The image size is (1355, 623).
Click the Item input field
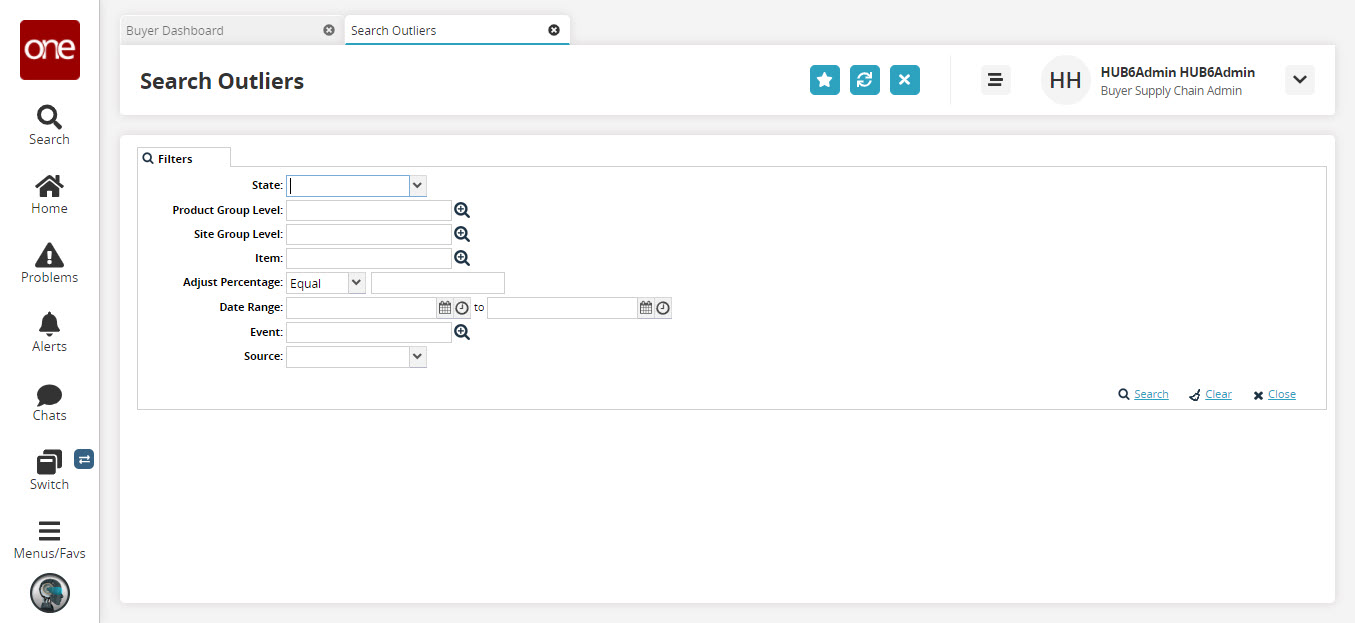click(x=368, y=258)
